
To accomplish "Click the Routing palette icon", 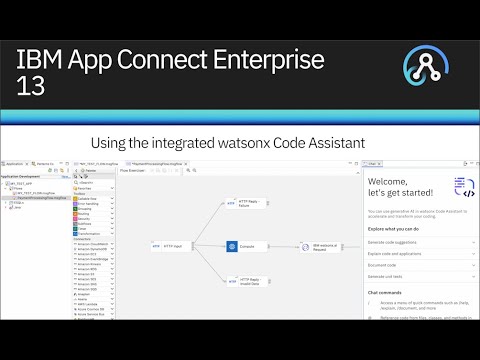I will point(75,214).
